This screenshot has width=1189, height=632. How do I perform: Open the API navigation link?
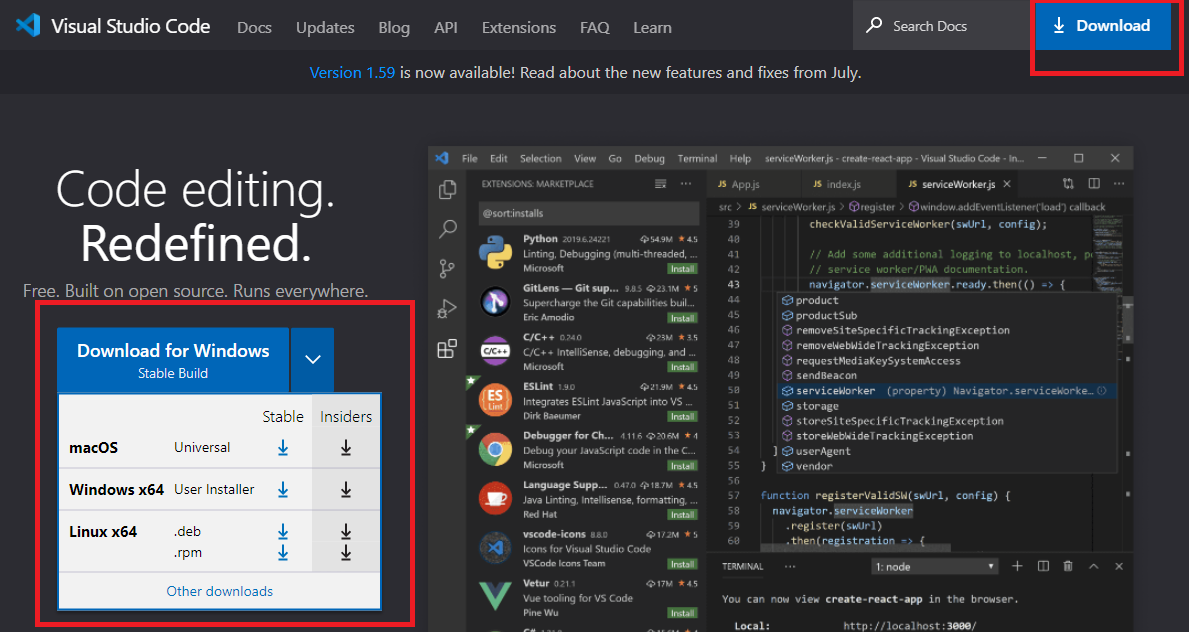pos(445,27)
